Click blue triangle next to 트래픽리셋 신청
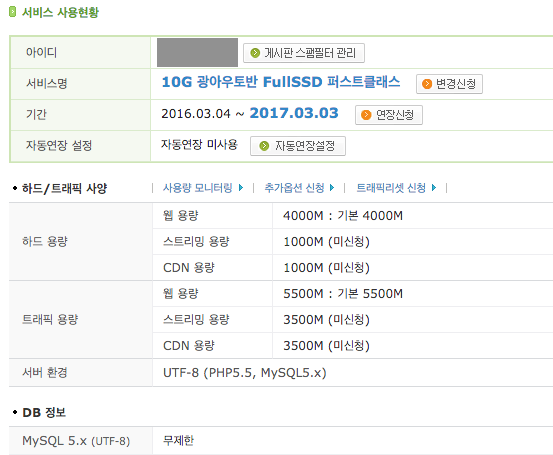The image size is (553, 455). 434,188
